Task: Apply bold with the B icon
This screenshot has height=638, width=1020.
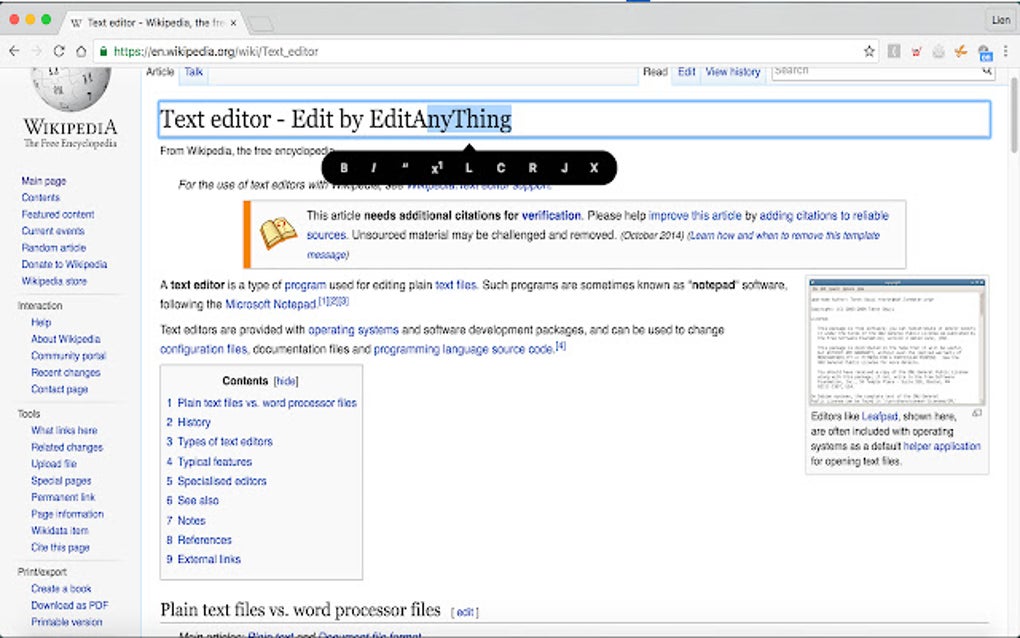Action: click(x=345, y=168)
